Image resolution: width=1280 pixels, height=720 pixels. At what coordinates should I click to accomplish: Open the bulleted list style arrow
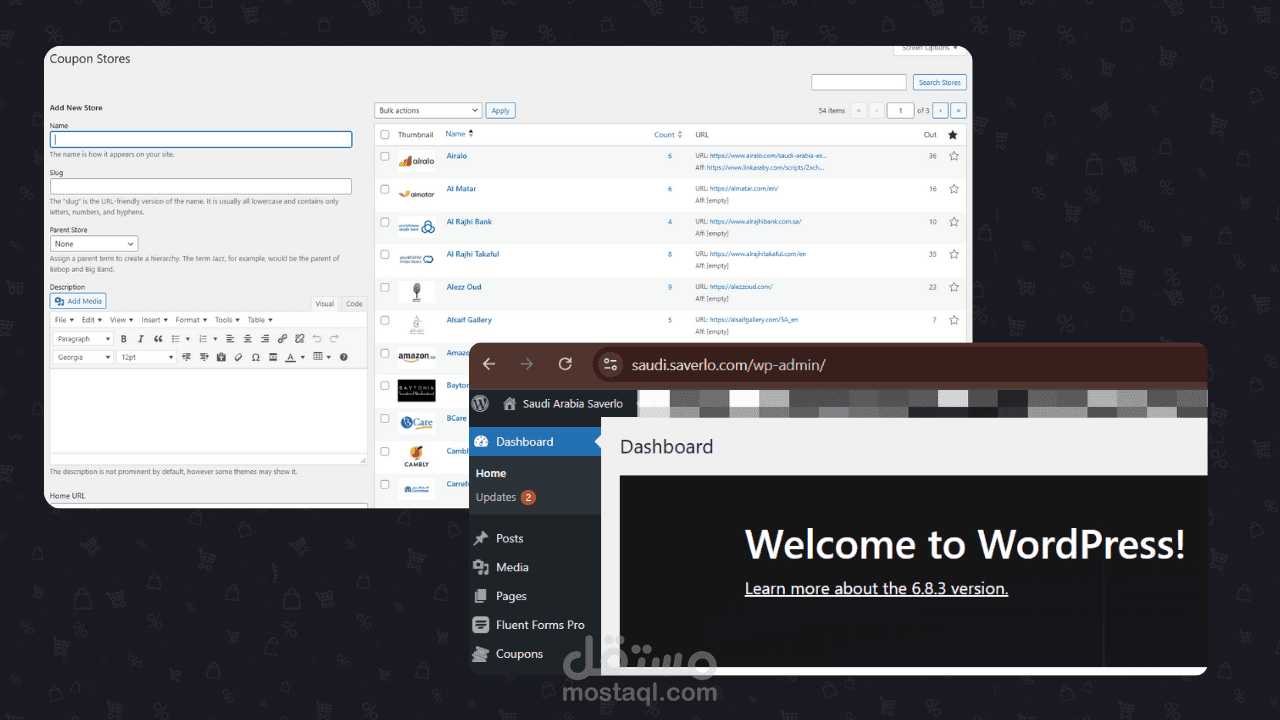(x=188, y=339)
